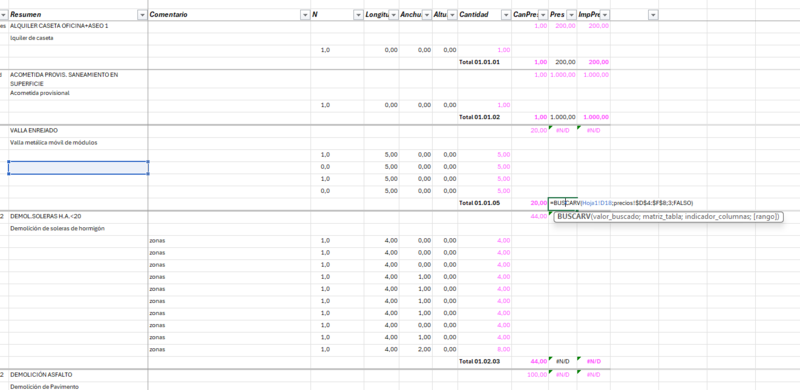This screenshot has height=390, width=800.
Task: Click the BUSCARV function name in the tooltip
Action: [573, 217]
